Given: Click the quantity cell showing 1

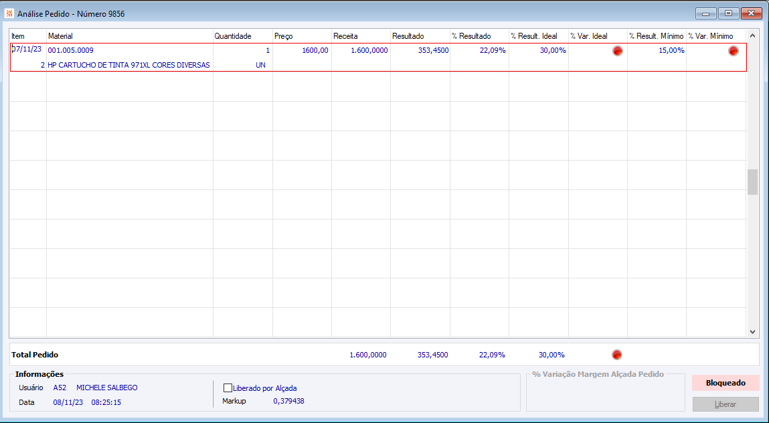Looking at the screenshot, I should click(x=268, y=50).
